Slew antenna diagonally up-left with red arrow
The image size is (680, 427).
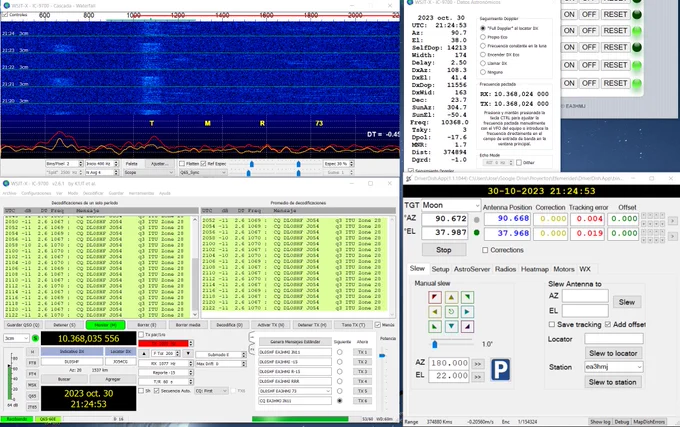tap(435, 297)
